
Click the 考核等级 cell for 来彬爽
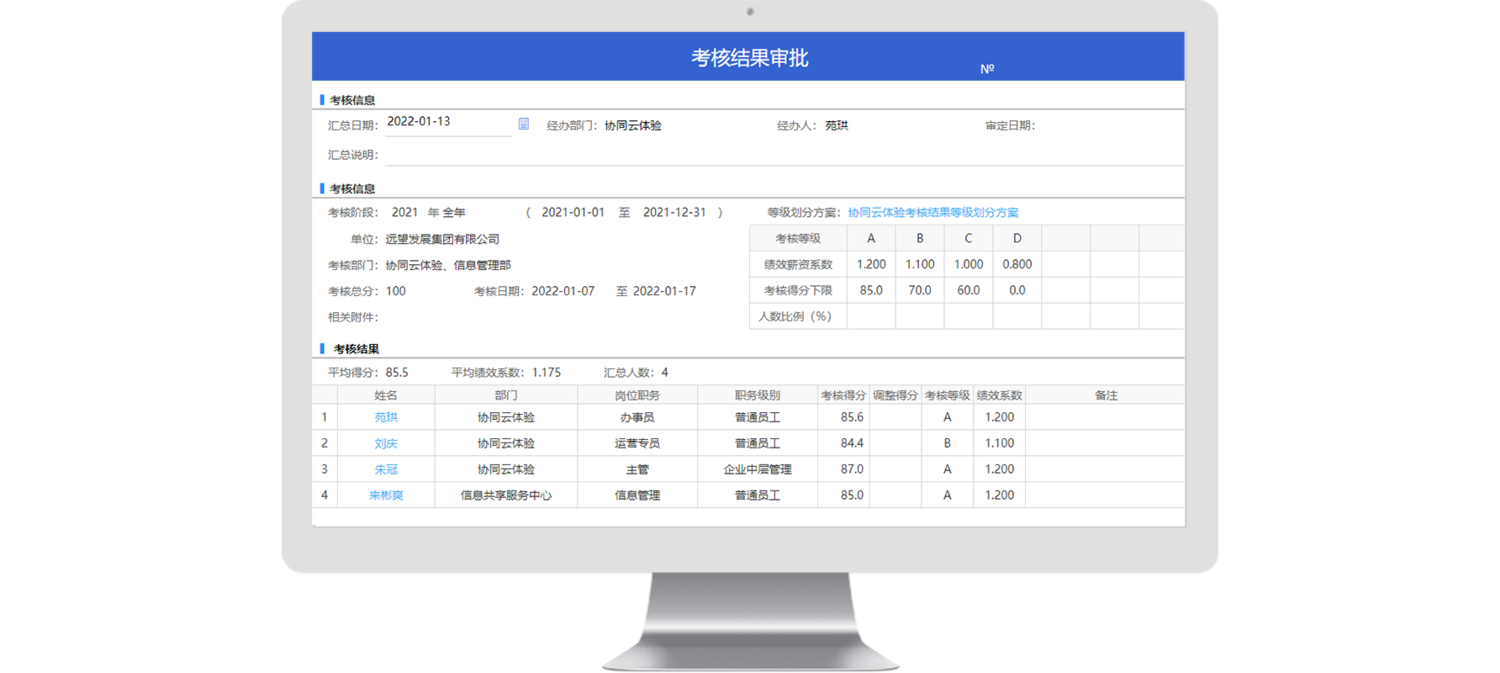click(x=947, y=496)
